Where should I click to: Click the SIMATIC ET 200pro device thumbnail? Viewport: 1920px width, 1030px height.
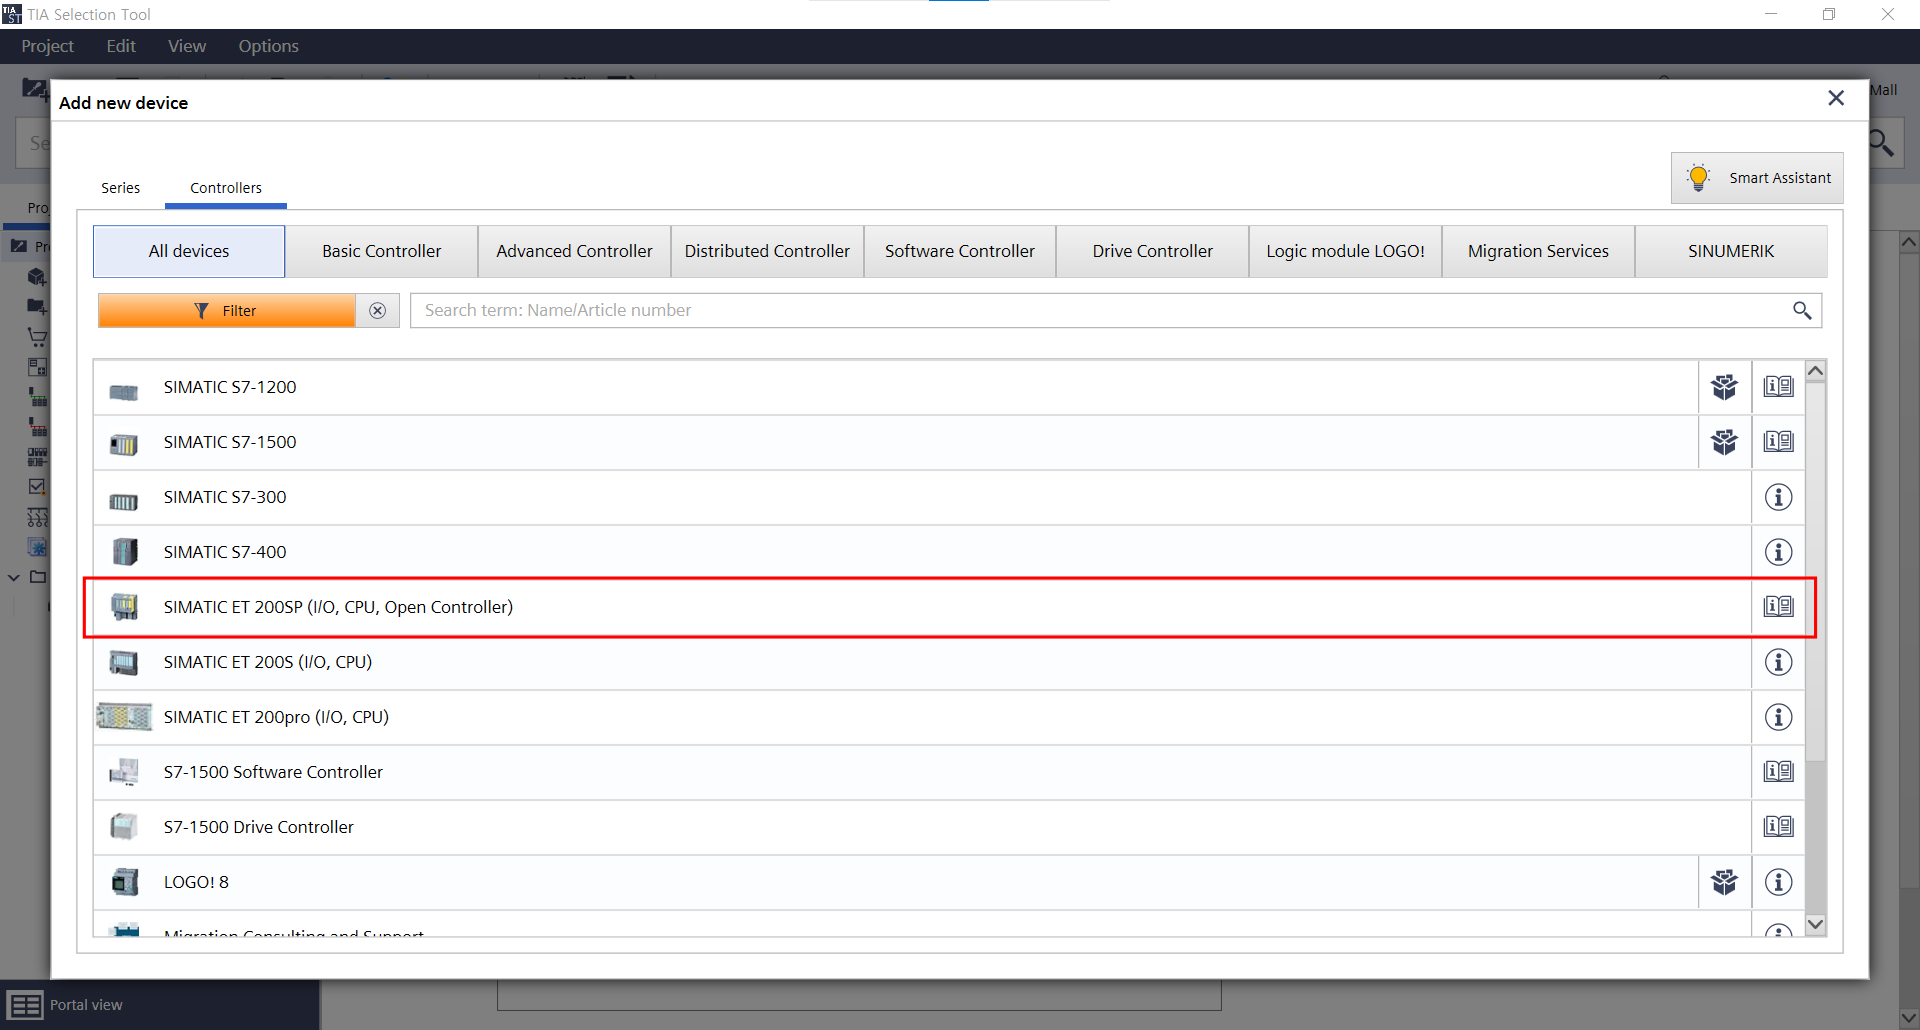[x=124, y=717]
